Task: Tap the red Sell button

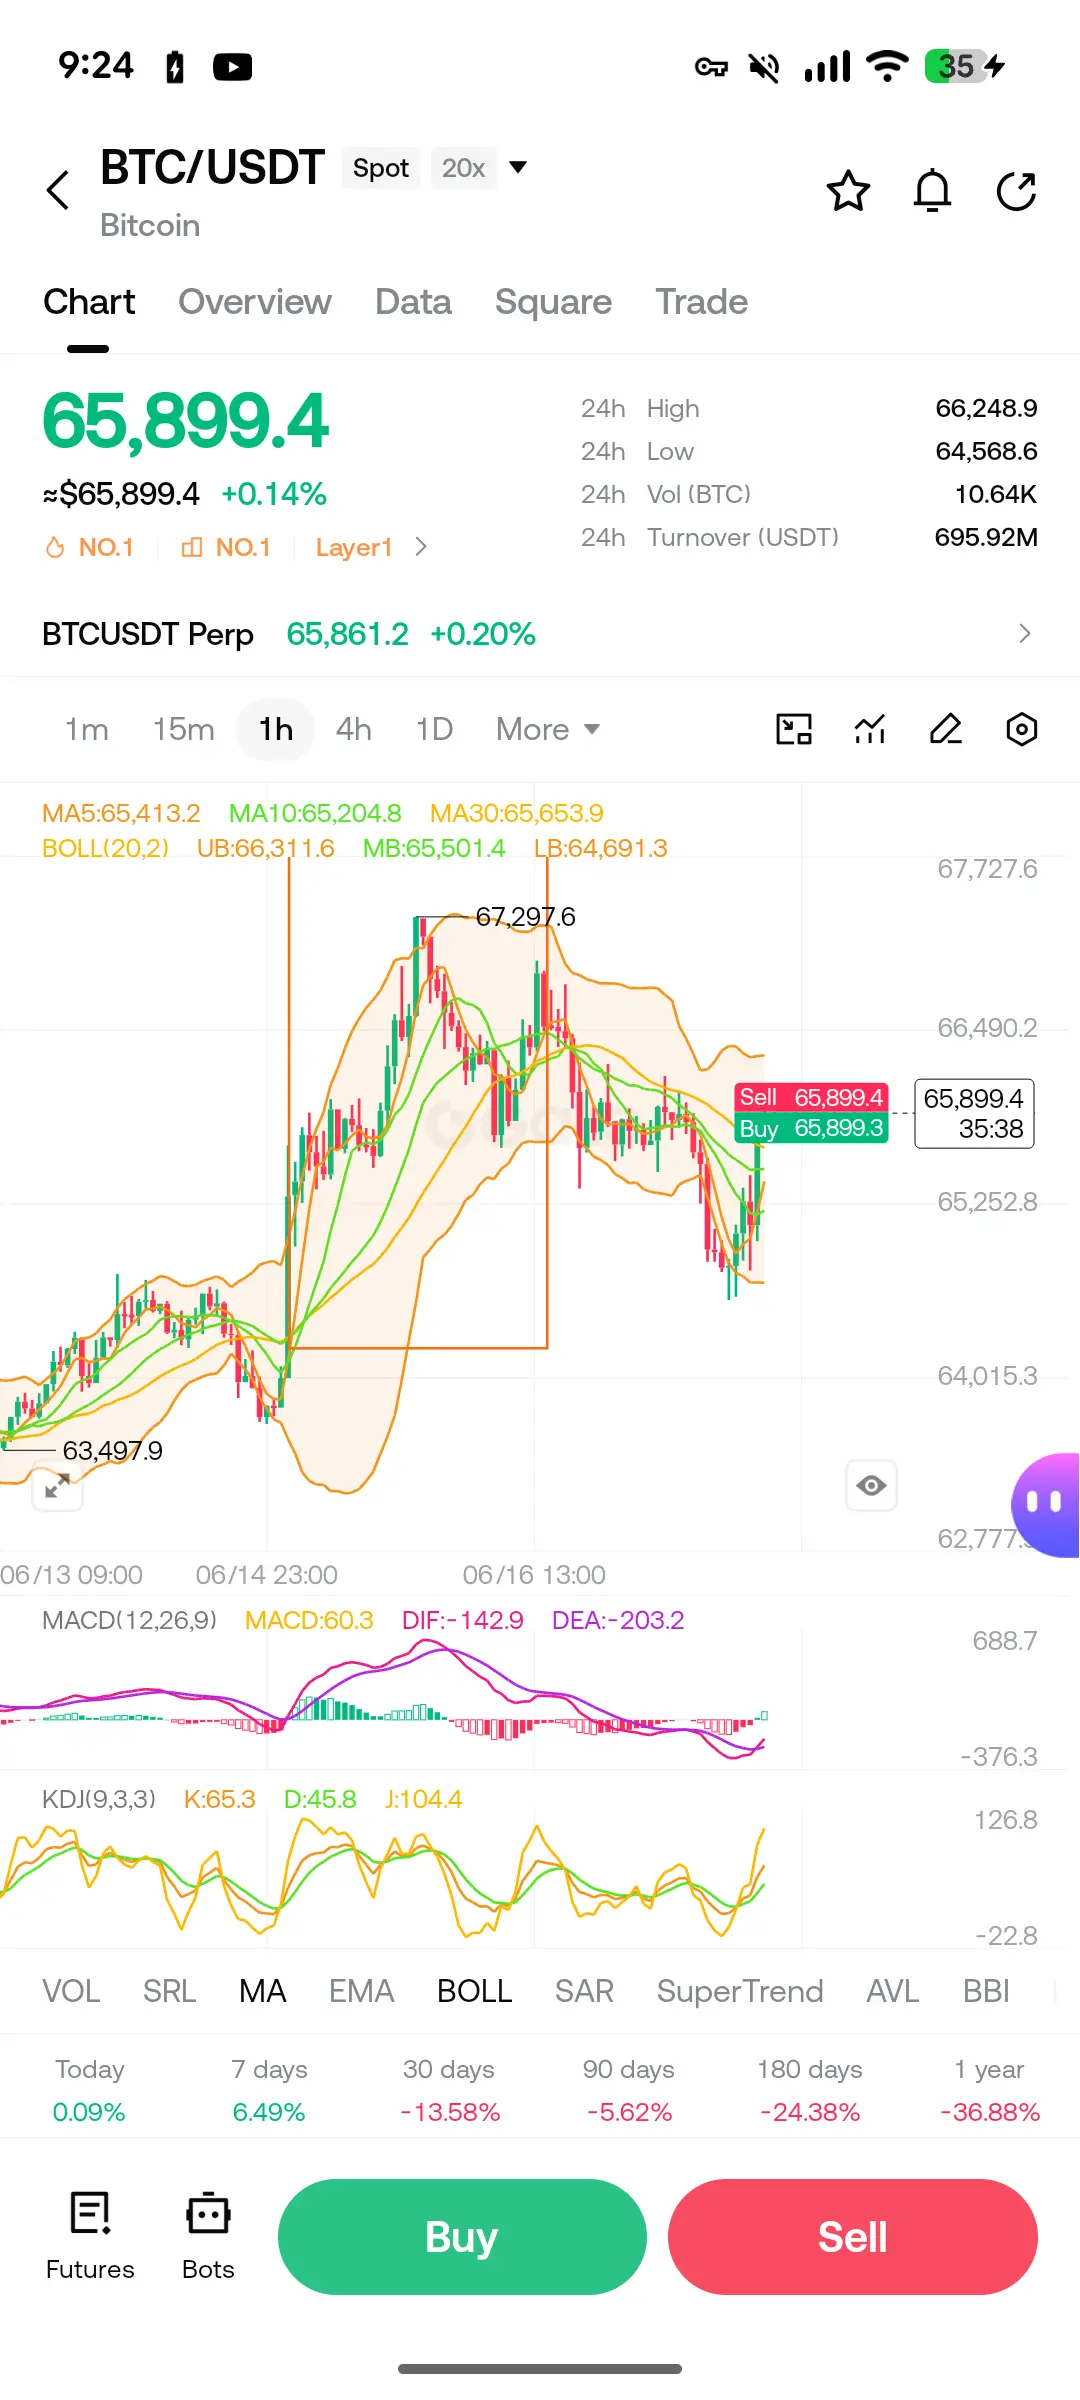Action: (x=853, y=2237)
